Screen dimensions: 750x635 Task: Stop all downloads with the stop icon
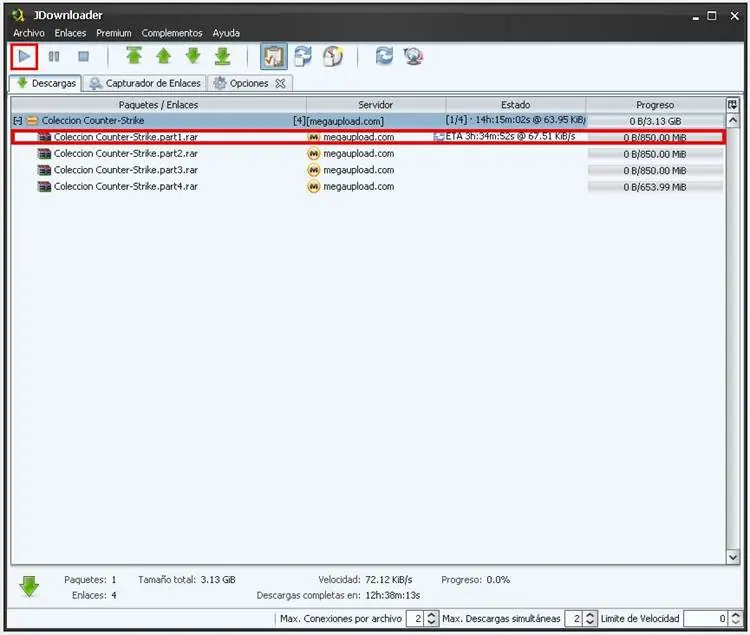coord(84,57)
